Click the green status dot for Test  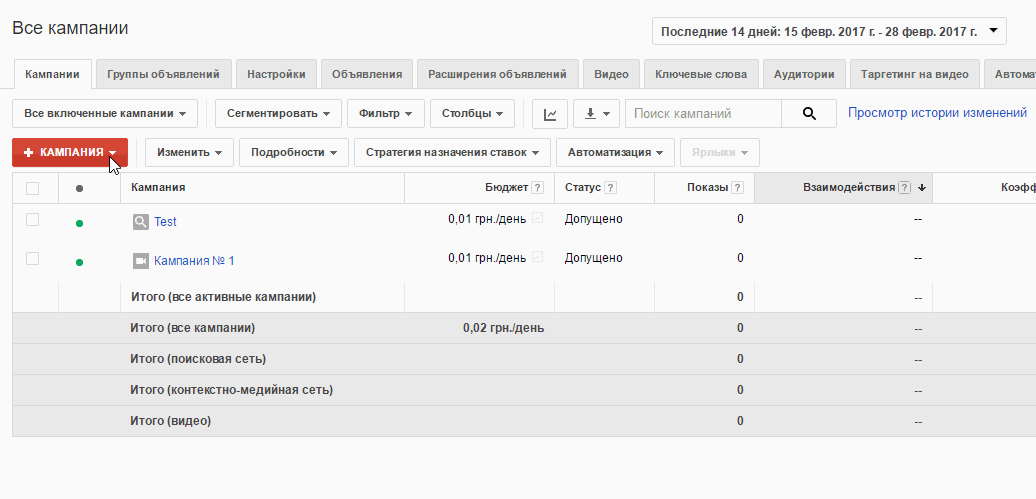pos(79,223)
